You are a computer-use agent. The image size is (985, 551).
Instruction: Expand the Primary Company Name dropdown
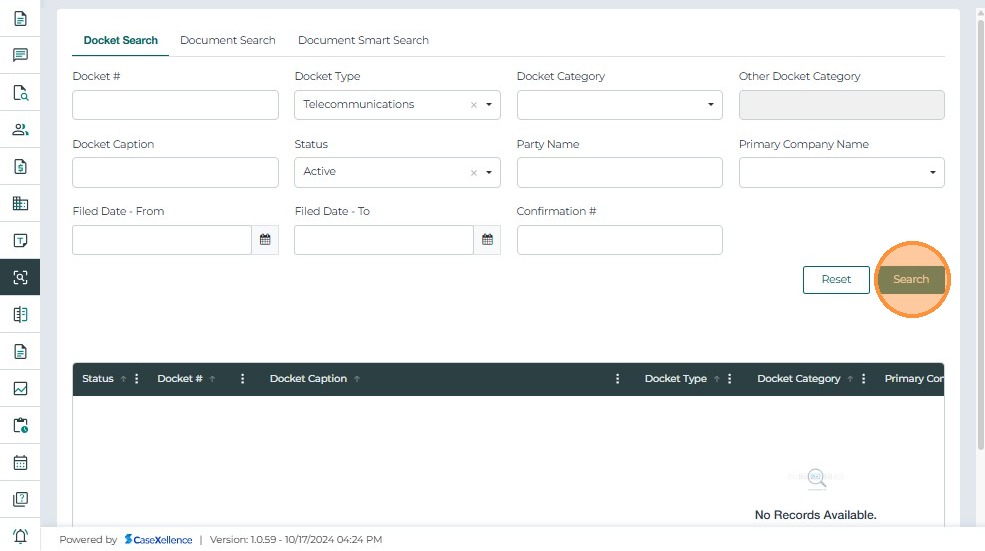[932, 173]
